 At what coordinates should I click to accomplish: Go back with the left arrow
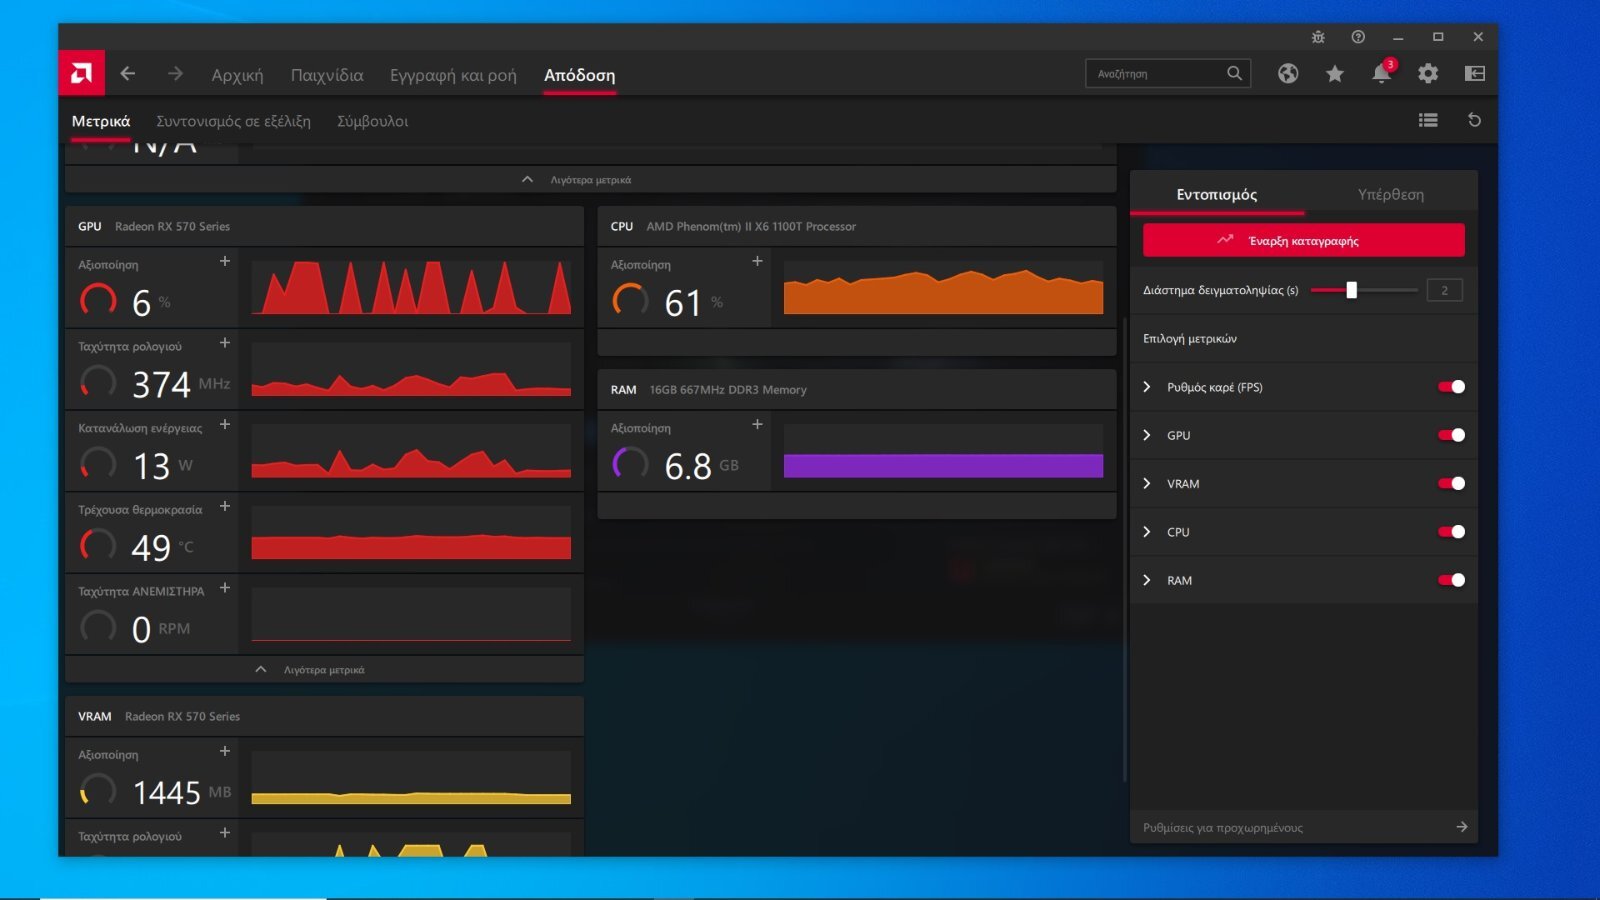point(127,74)
